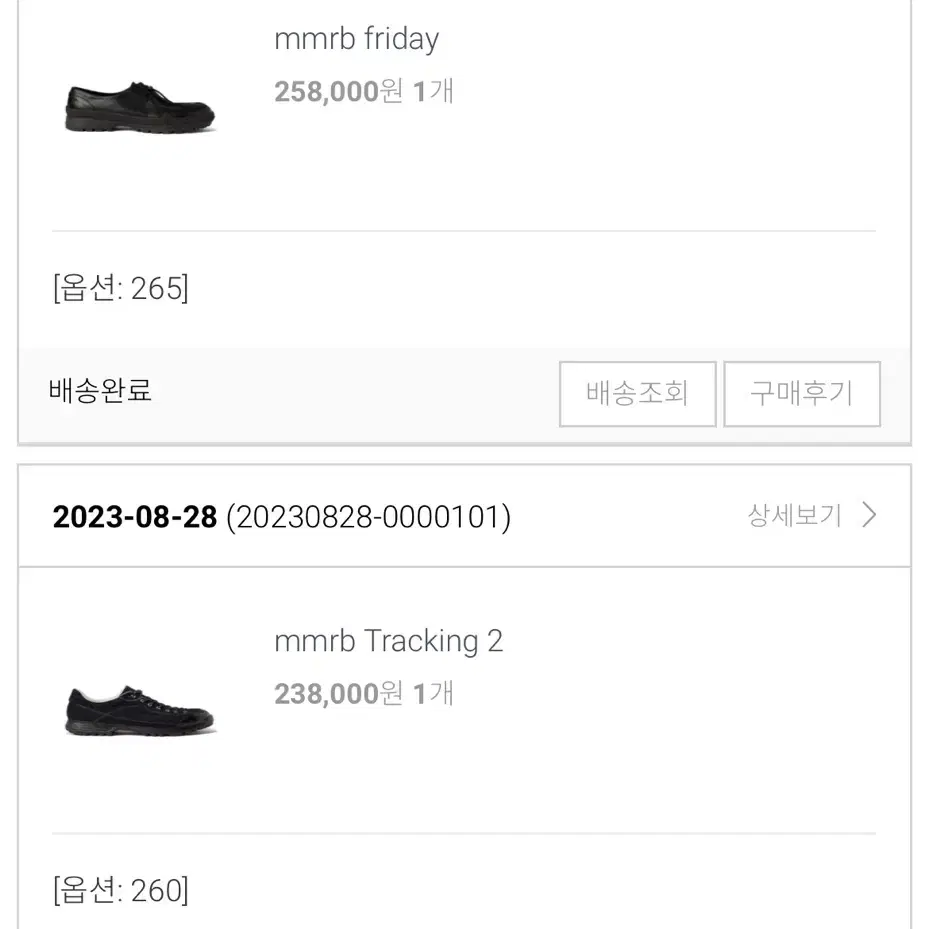This screenshot has width=929, height=929.
Task: Click the 1개 quantity next to 258,000원
Action: (x=433, y=91)
